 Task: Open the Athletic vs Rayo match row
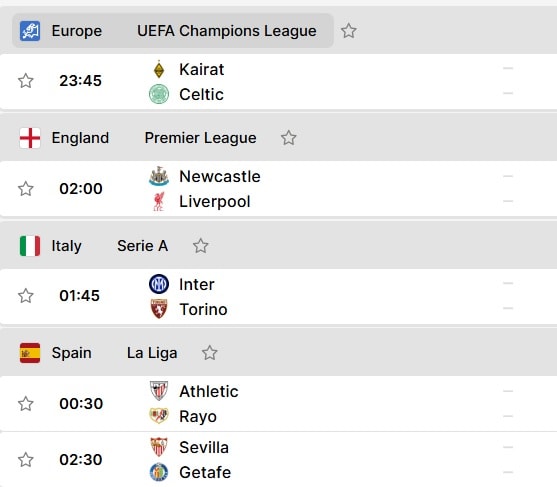pyautogui.click(x=278, y=404)
